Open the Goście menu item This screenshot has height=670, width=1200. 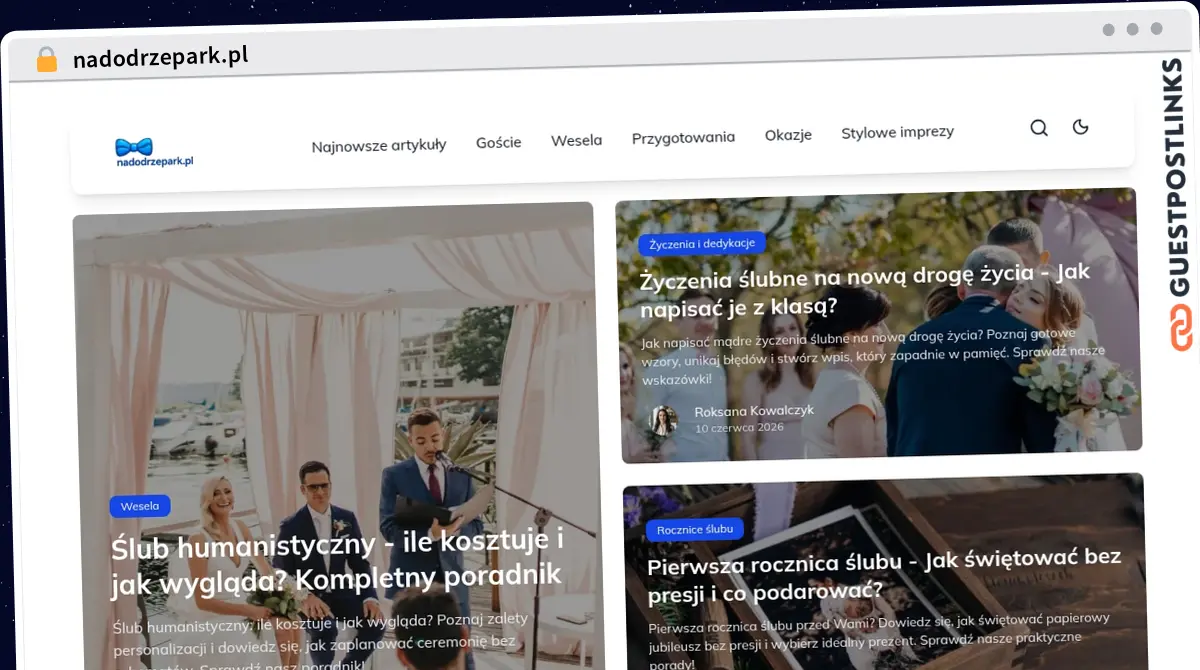(x=499, y=142)
